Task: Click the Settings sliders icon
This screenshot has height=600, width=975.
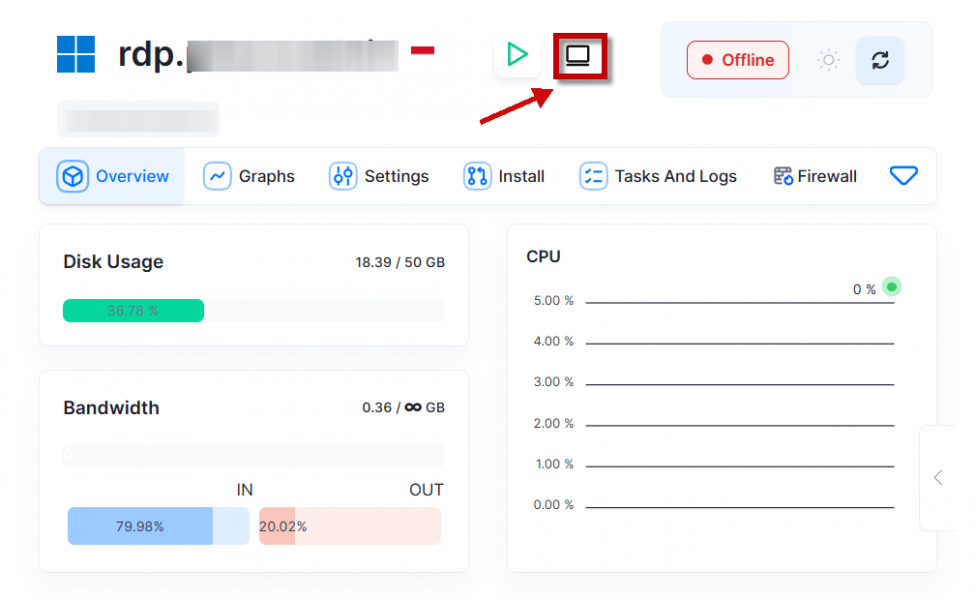Action: pos(343,176)
